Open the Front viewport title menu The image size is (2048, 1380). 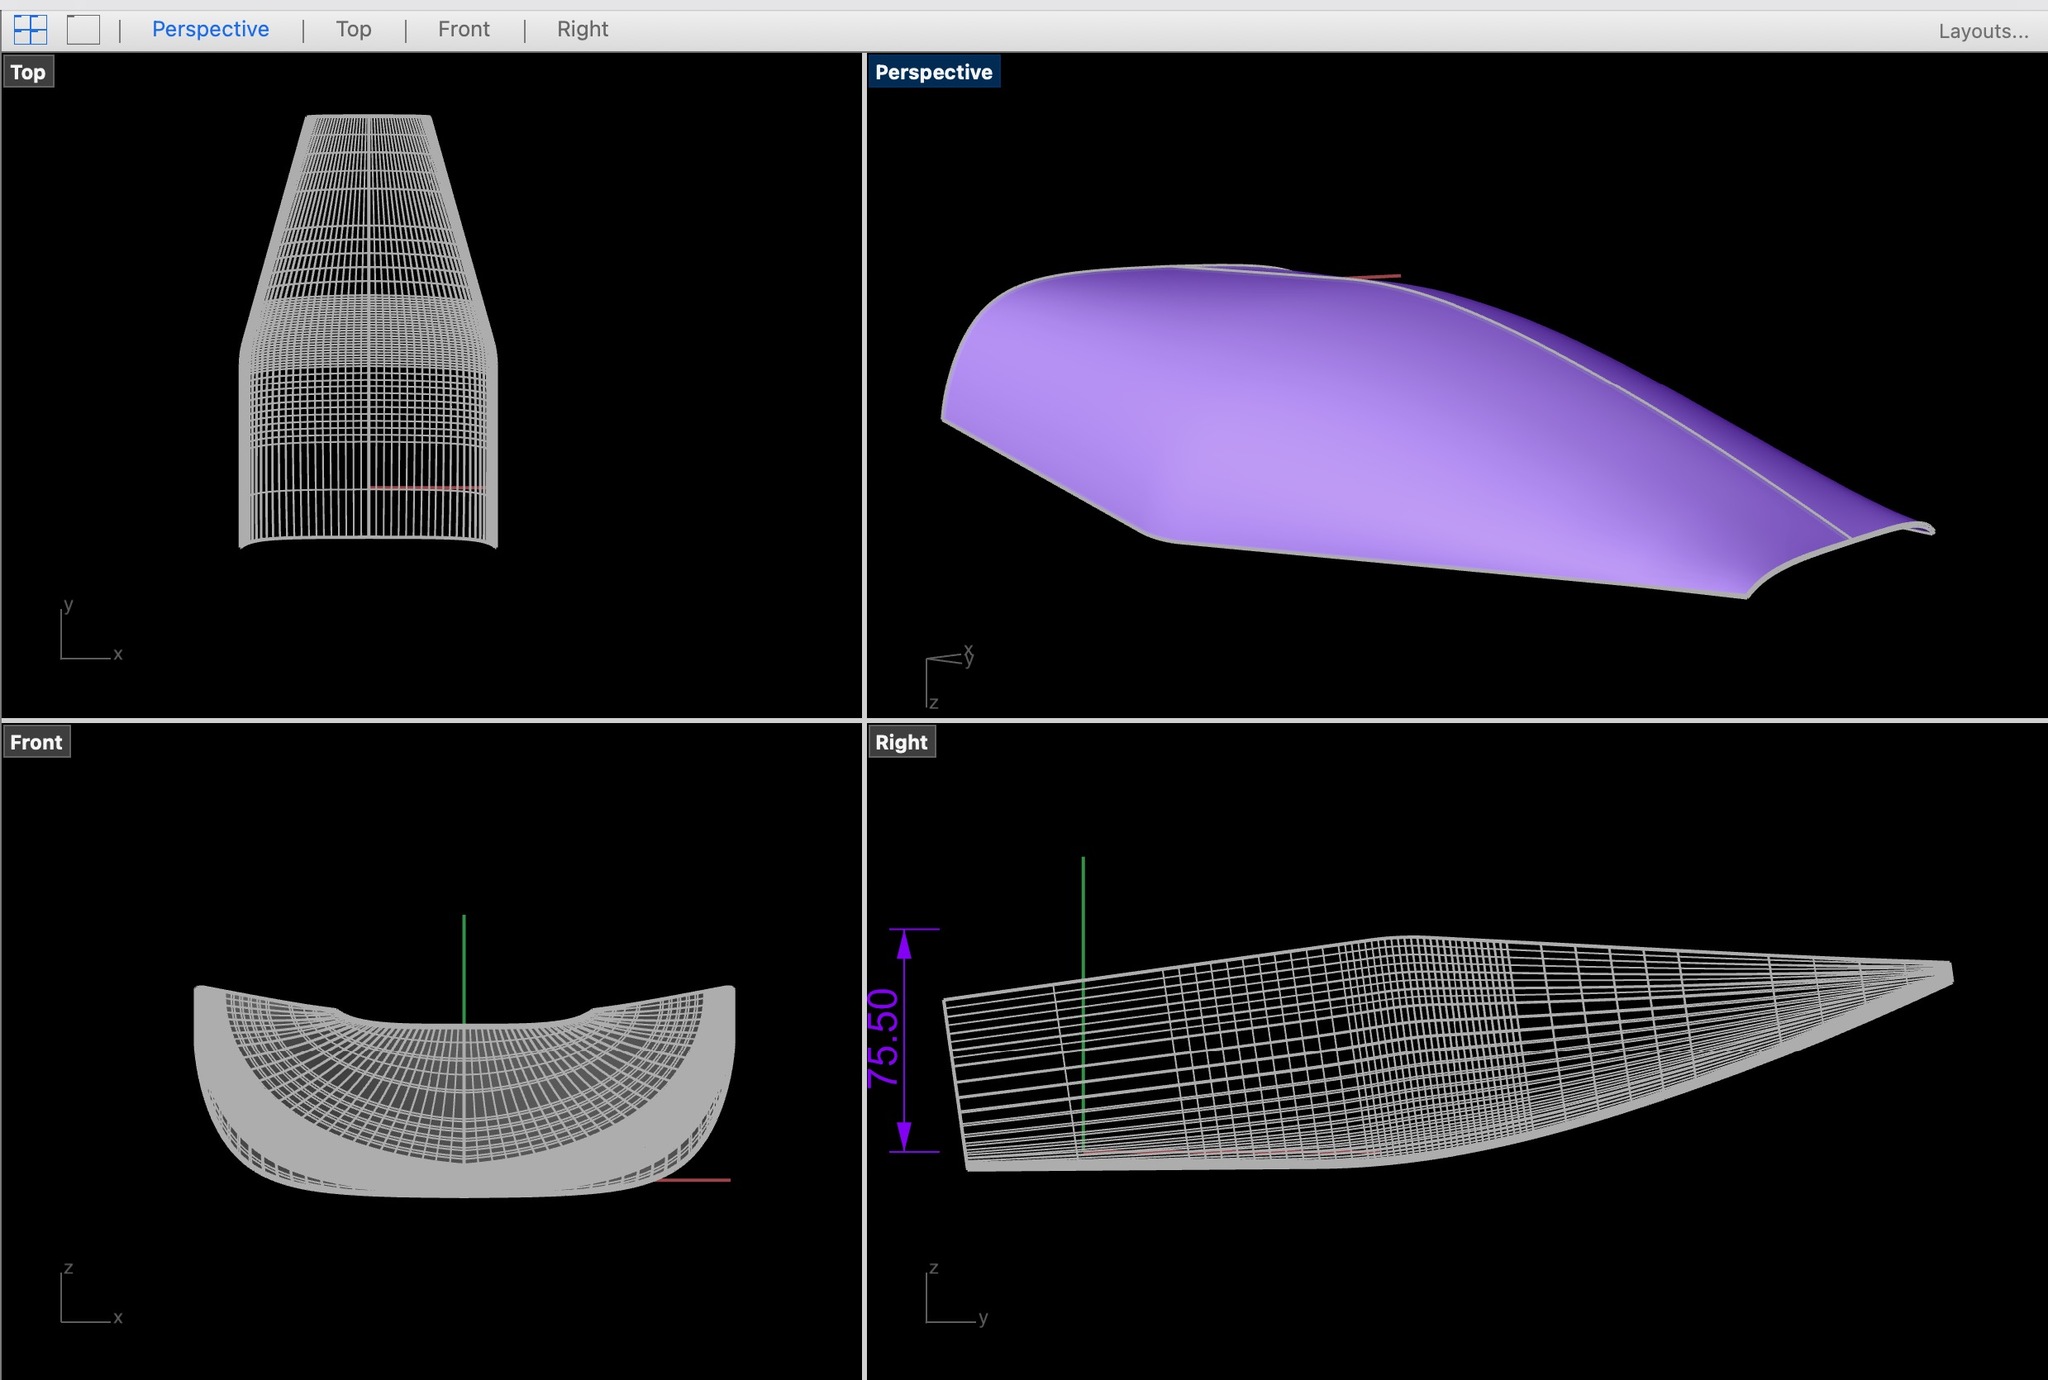36,742
